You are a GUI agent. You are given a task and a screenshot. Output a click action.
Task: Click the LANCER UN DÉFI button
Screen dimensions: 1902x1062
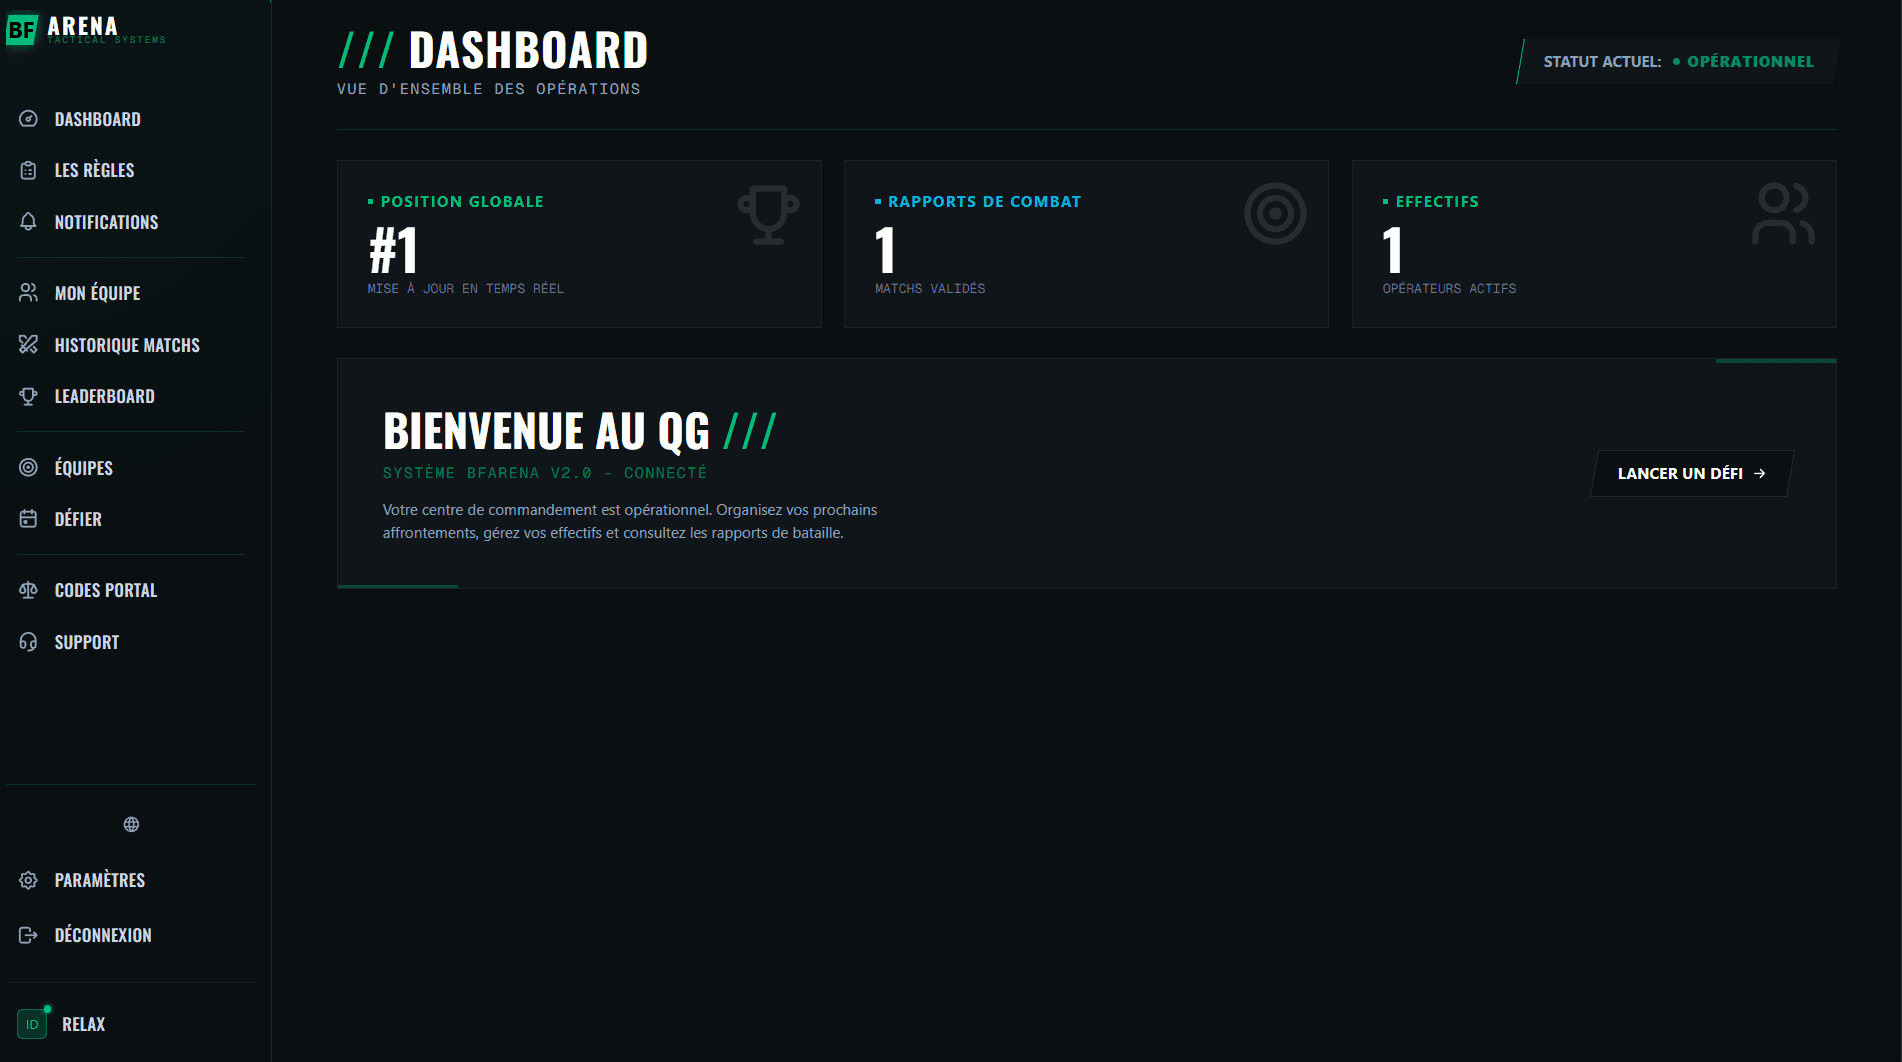pos(1689,473)
